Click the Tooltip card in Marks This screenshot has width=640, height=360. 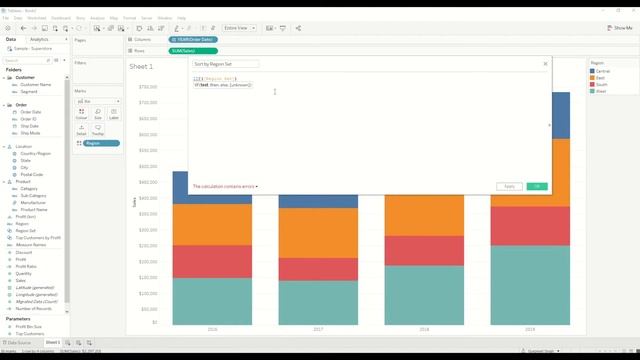tap(98, 130)
